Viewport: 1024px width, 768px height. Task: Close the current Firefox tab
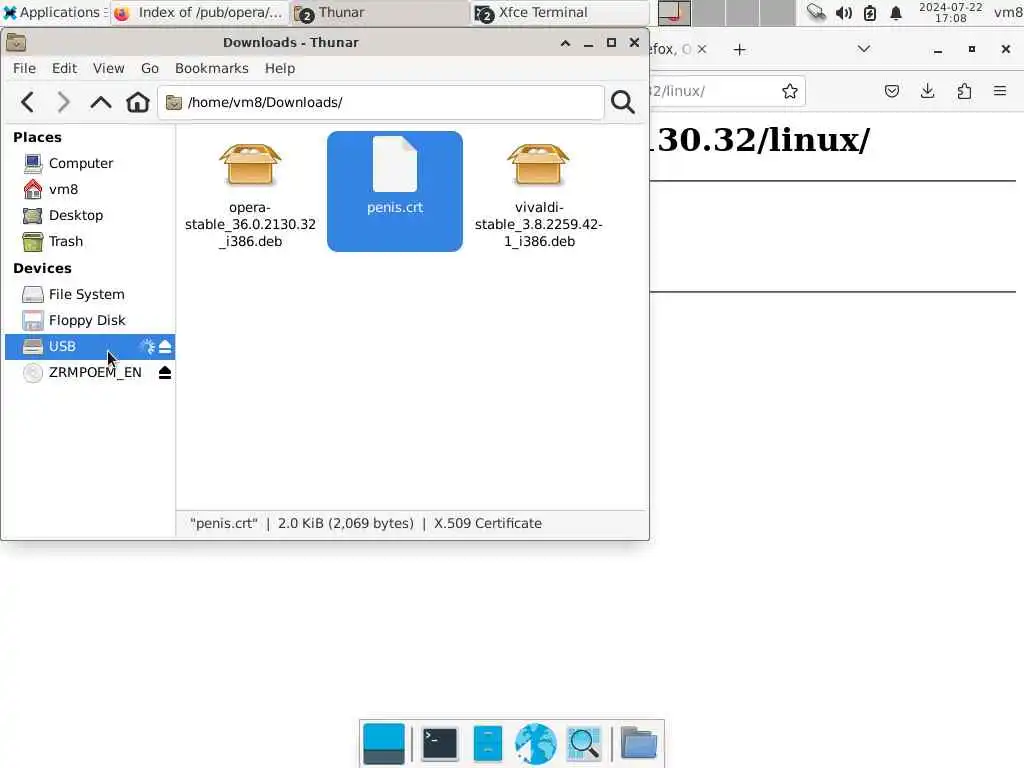701,49
